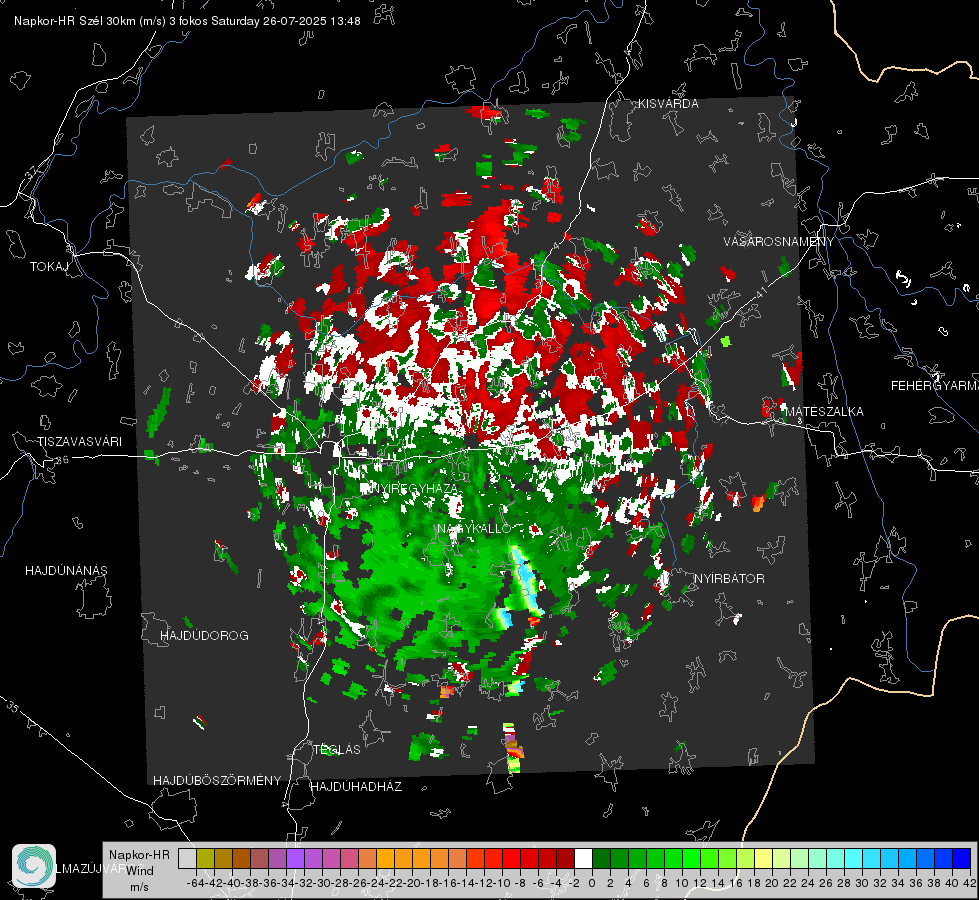The width and height of the screenshot is (979, 900).
Task: Click the FEHÉRGYARMAT label at the map edge
Action: (x=934, y=386)
